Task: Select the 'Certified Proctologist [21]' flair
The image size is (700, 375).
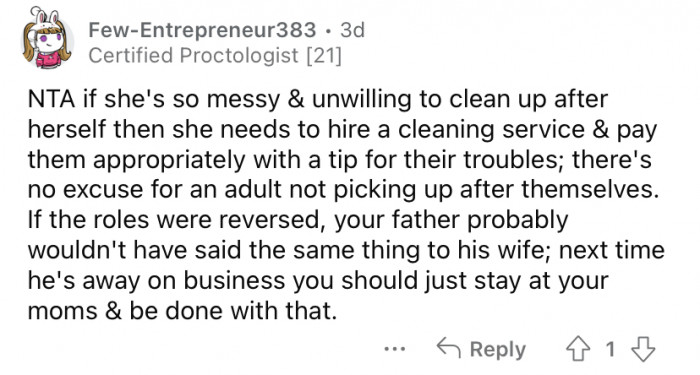Action: [215, 56]
